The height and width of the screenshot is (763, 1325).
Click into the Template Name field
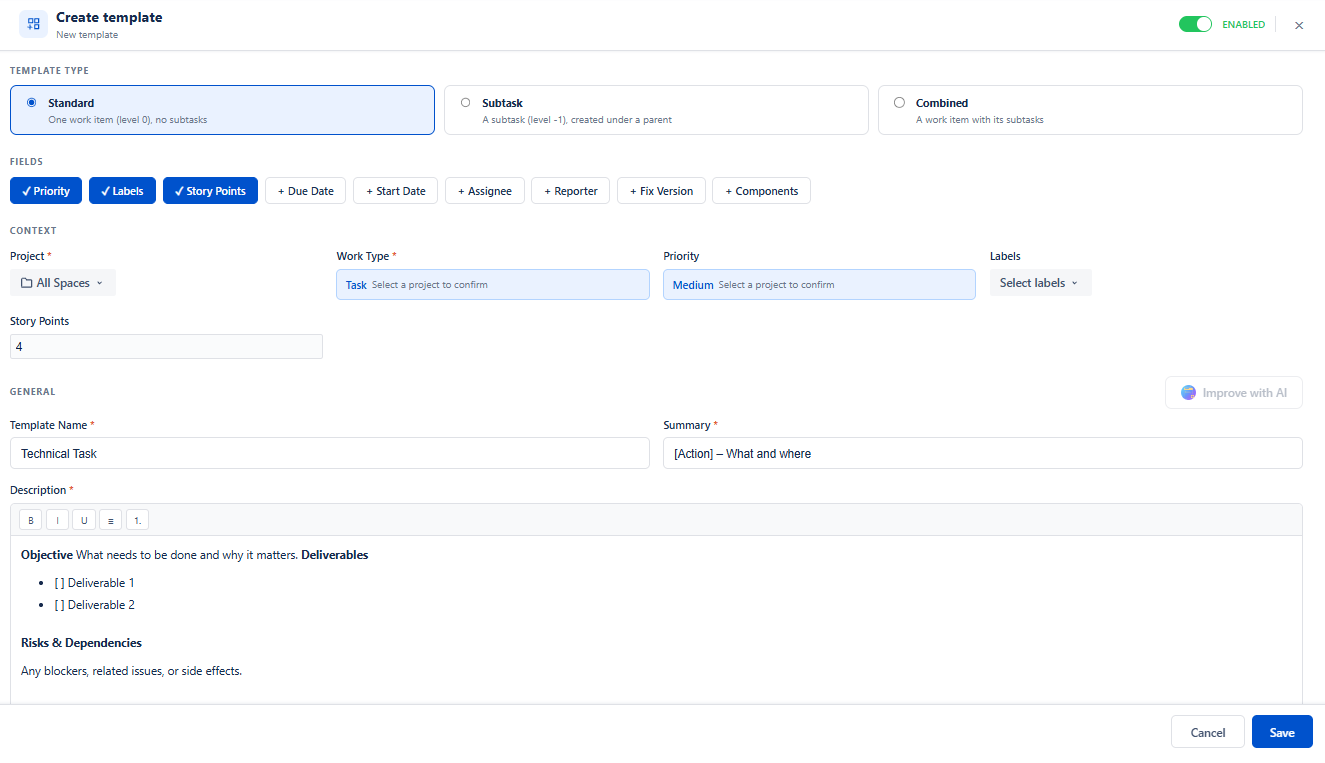click(330, 453)
